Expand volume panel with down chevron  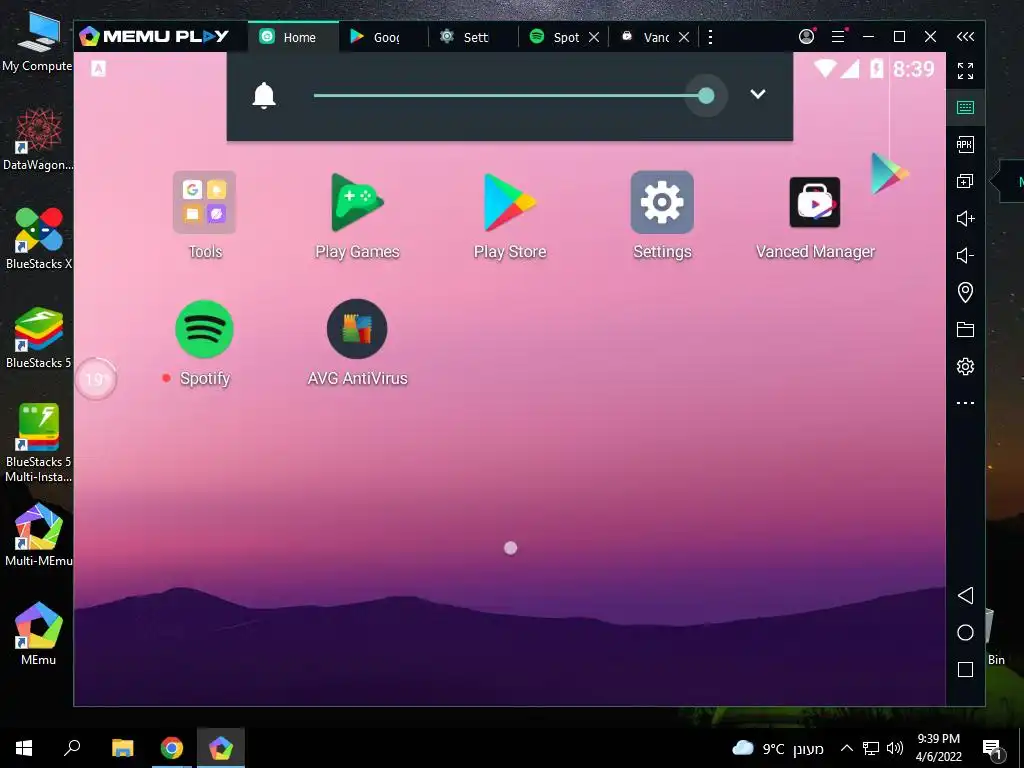pos(758,94)
